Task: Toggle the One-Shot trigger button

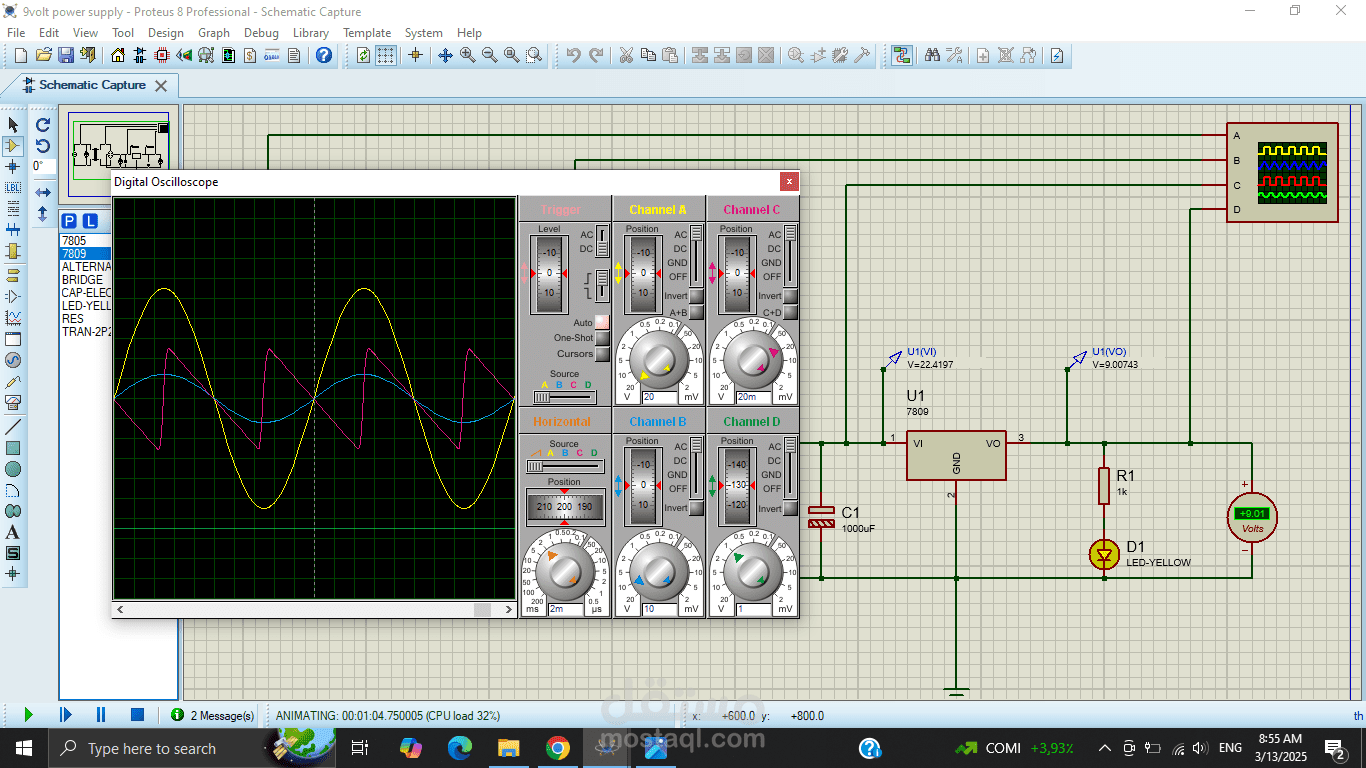Action: 602,338
